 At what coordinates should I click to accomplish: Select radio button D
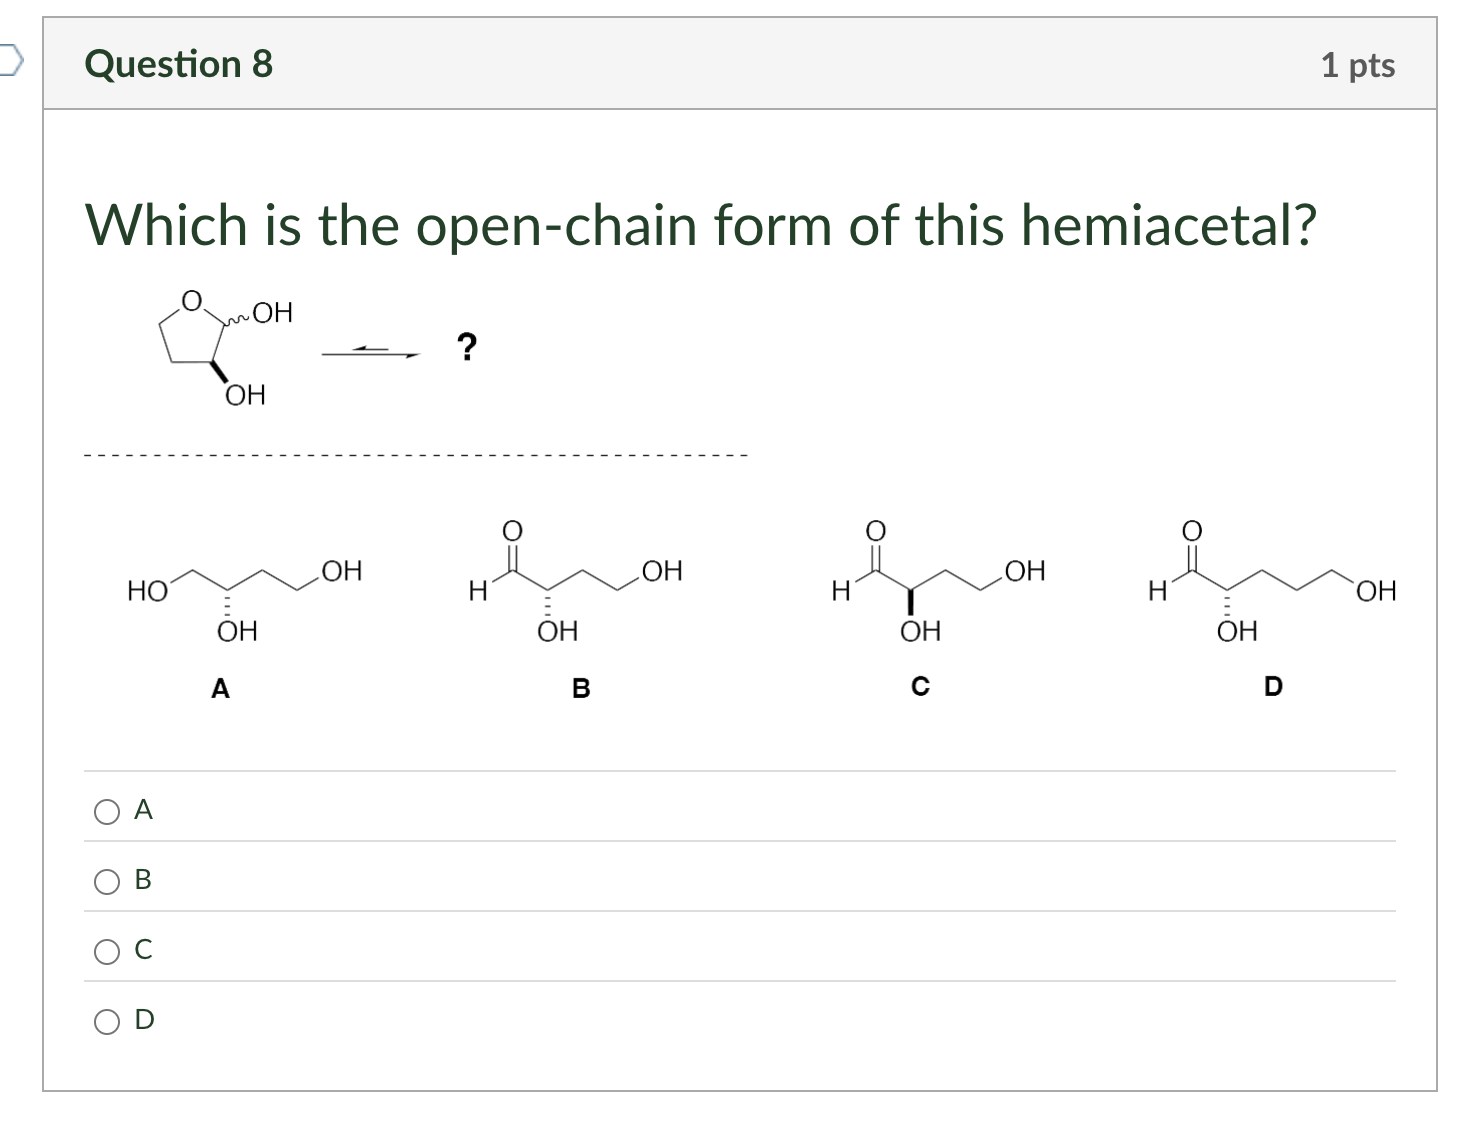tap(106, 1022)
